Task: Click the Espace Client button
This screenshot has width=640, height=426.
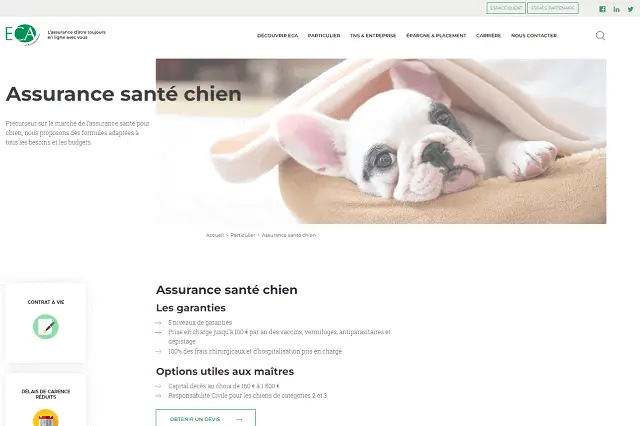Action: tap(506, 8)
